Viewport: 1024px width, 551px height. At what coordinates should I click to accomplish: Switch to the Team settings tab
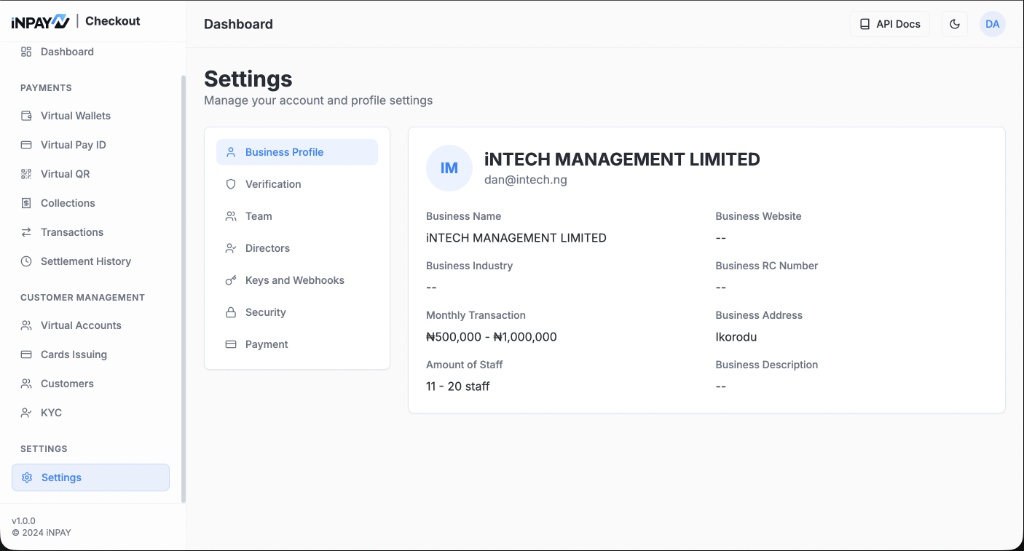pyautogui.click(x=258, y=216)
